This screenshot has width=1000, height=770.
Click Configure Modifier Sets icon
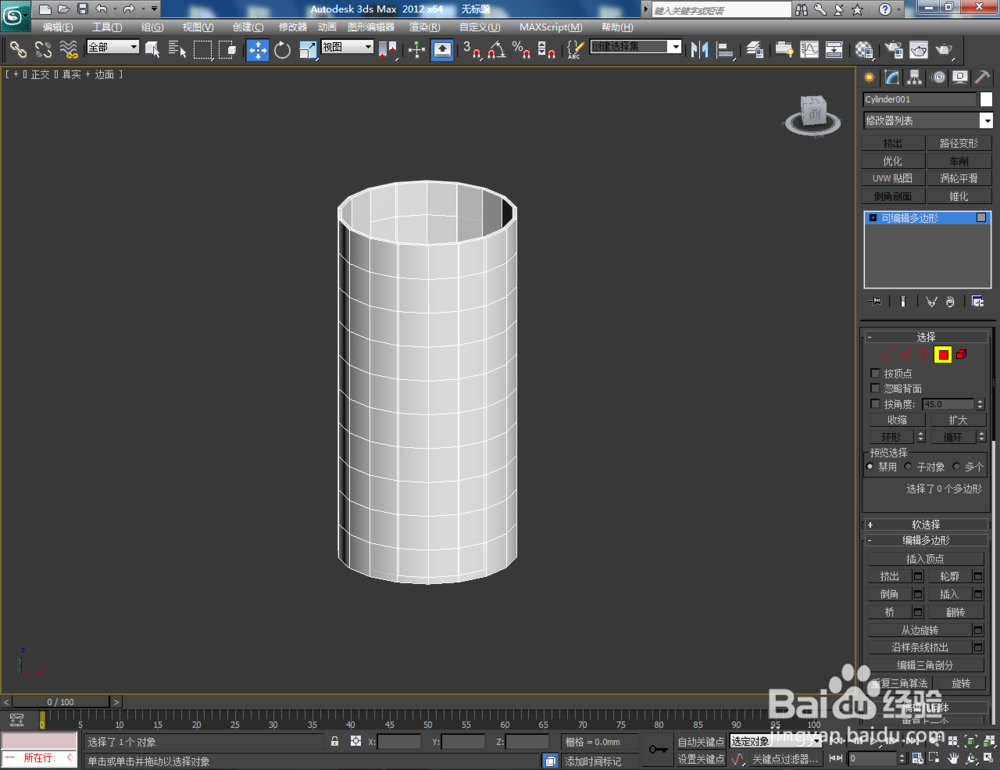977,301
